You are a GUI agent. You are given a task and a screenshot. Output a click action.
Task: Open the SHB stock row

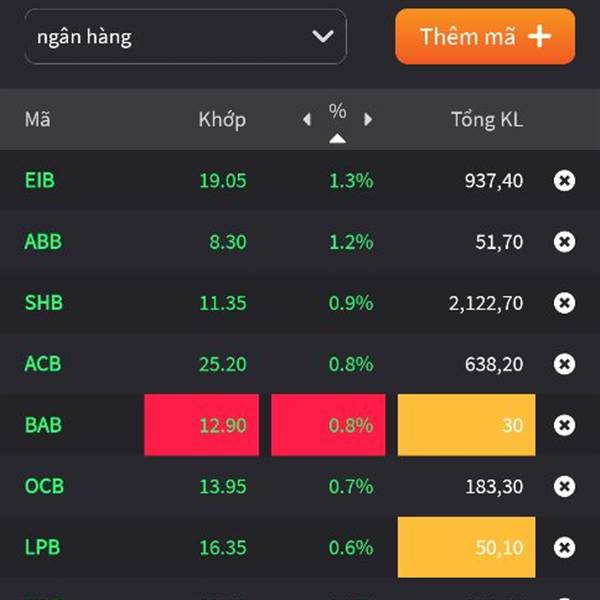click(300, 303)
